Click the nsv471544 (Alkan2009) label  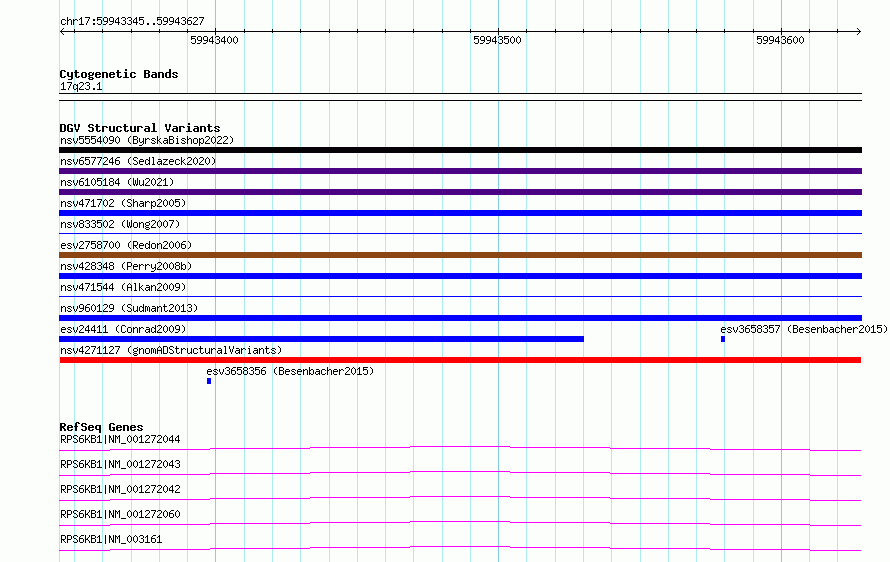pos(123,287)
